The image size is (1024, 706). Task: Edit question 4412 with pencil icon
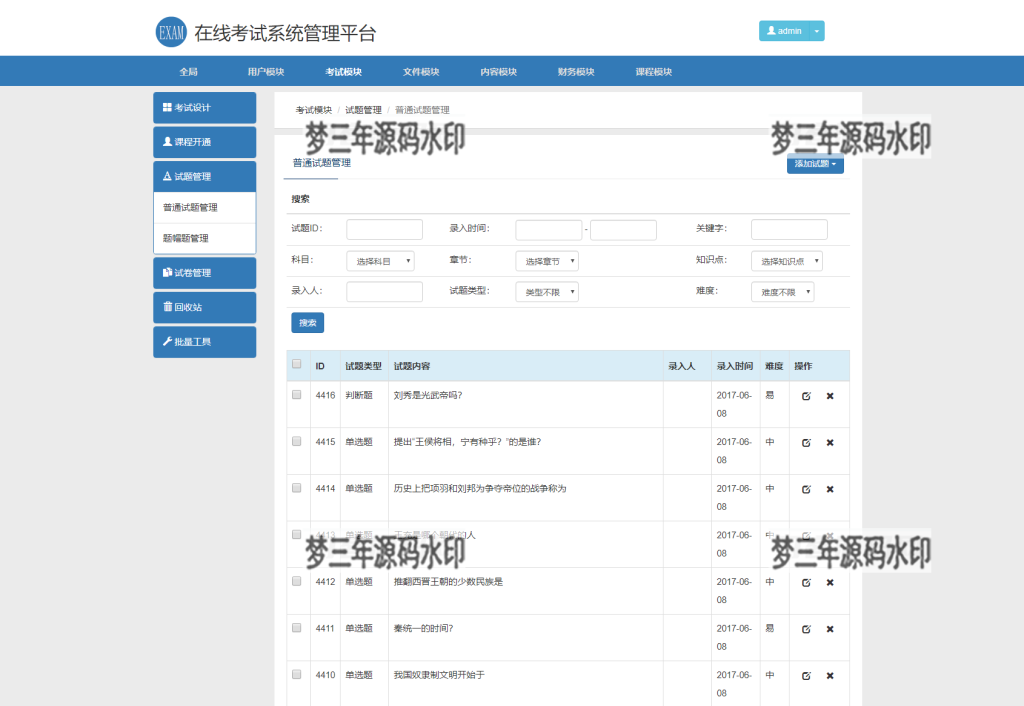(x=807, y=583)
